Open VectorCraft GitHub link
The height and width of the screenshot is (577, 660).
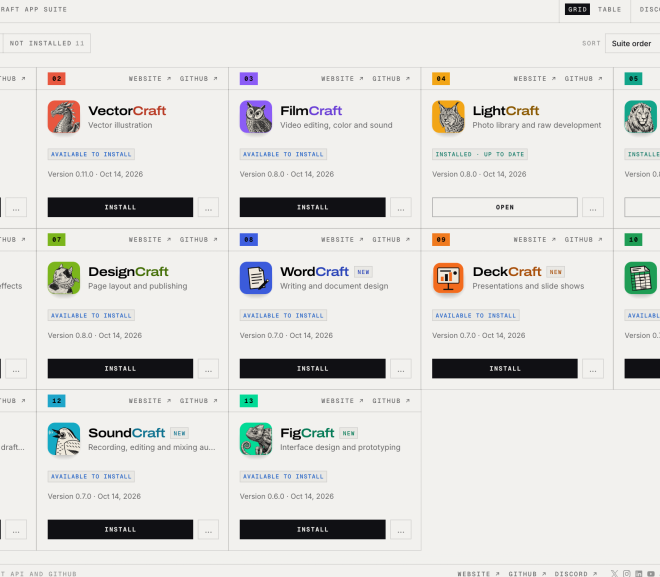tap(198, 79)
